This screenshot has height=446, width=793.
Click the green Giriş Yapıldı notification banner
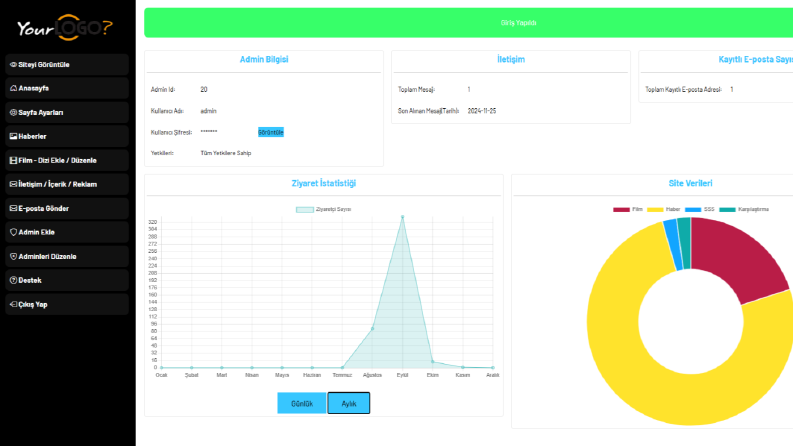tap(468, 23)
